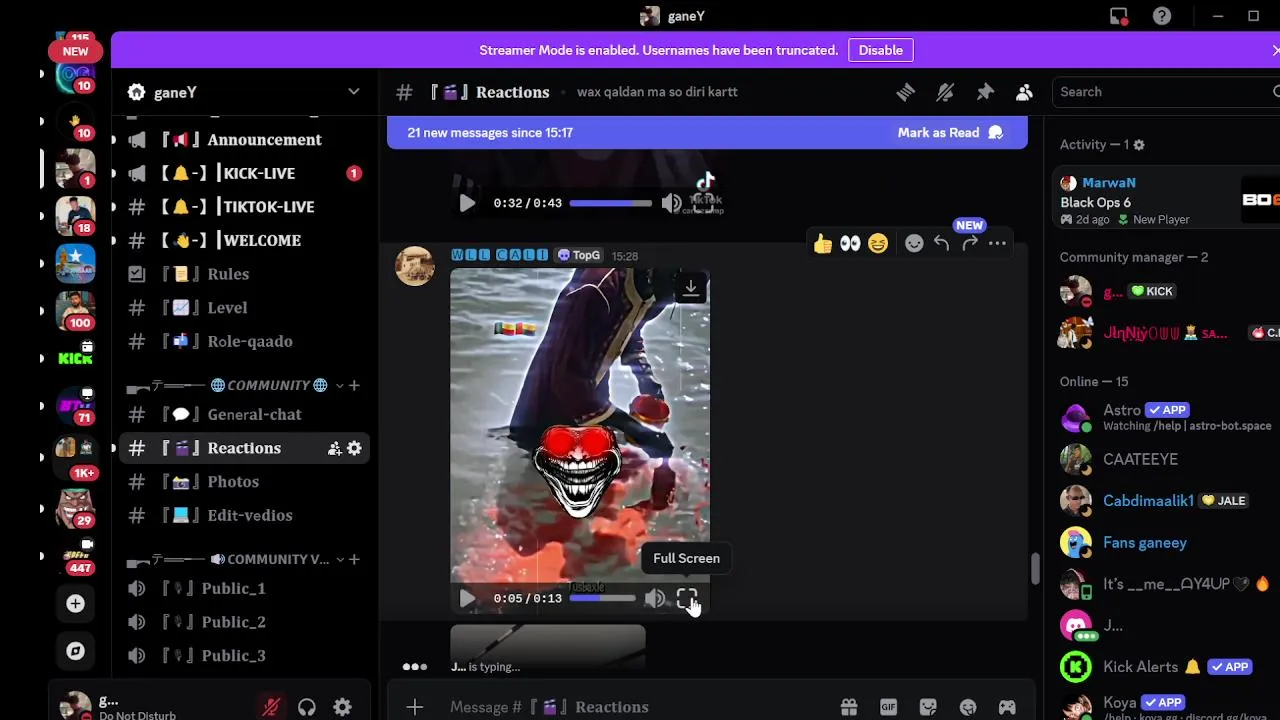
Task: Open the apps launcher controller icon
Action: [x=1007, y=707]
